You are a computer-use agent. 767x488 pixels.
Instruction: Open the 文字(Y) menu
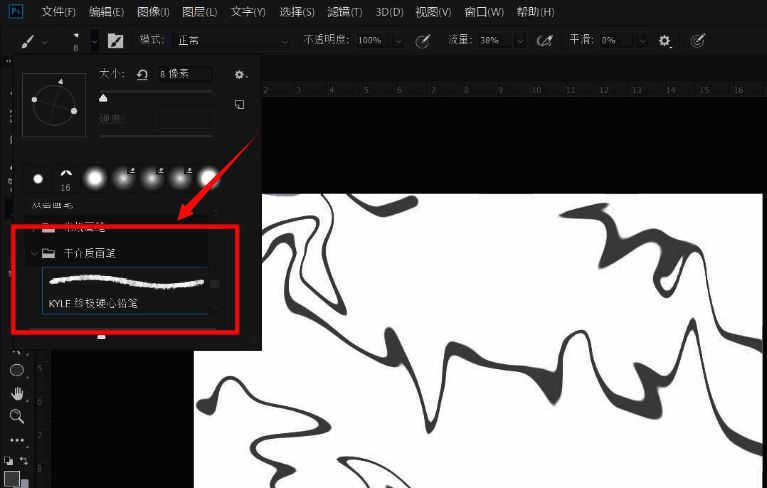[x=248, y=12]
